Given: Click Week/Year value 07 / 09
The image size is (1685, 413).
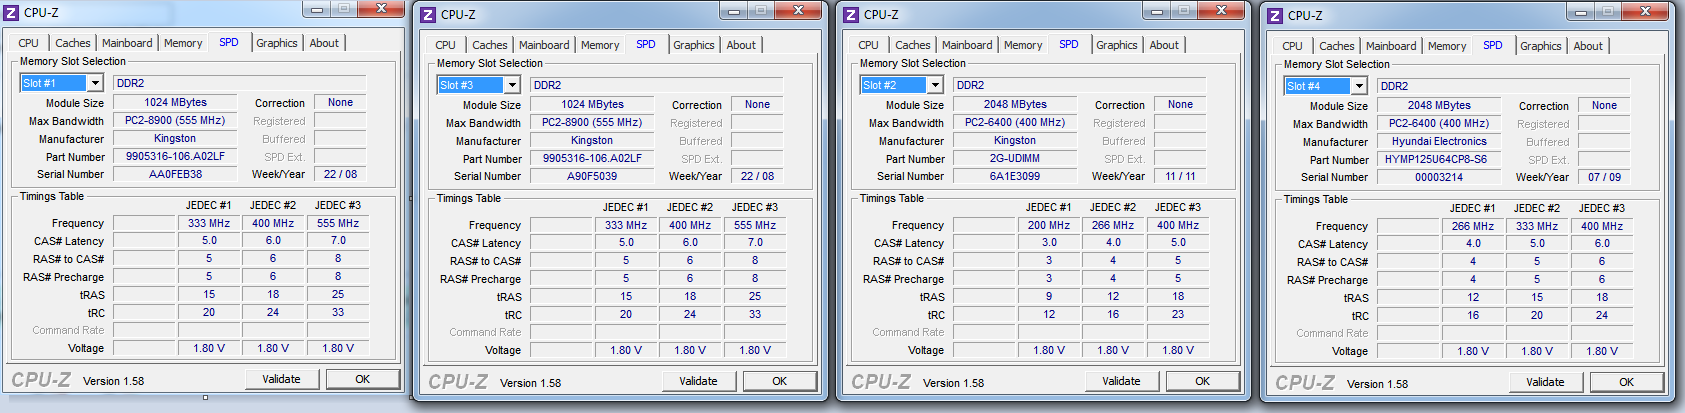Looking at the screenshot, I should [1604, 177].
